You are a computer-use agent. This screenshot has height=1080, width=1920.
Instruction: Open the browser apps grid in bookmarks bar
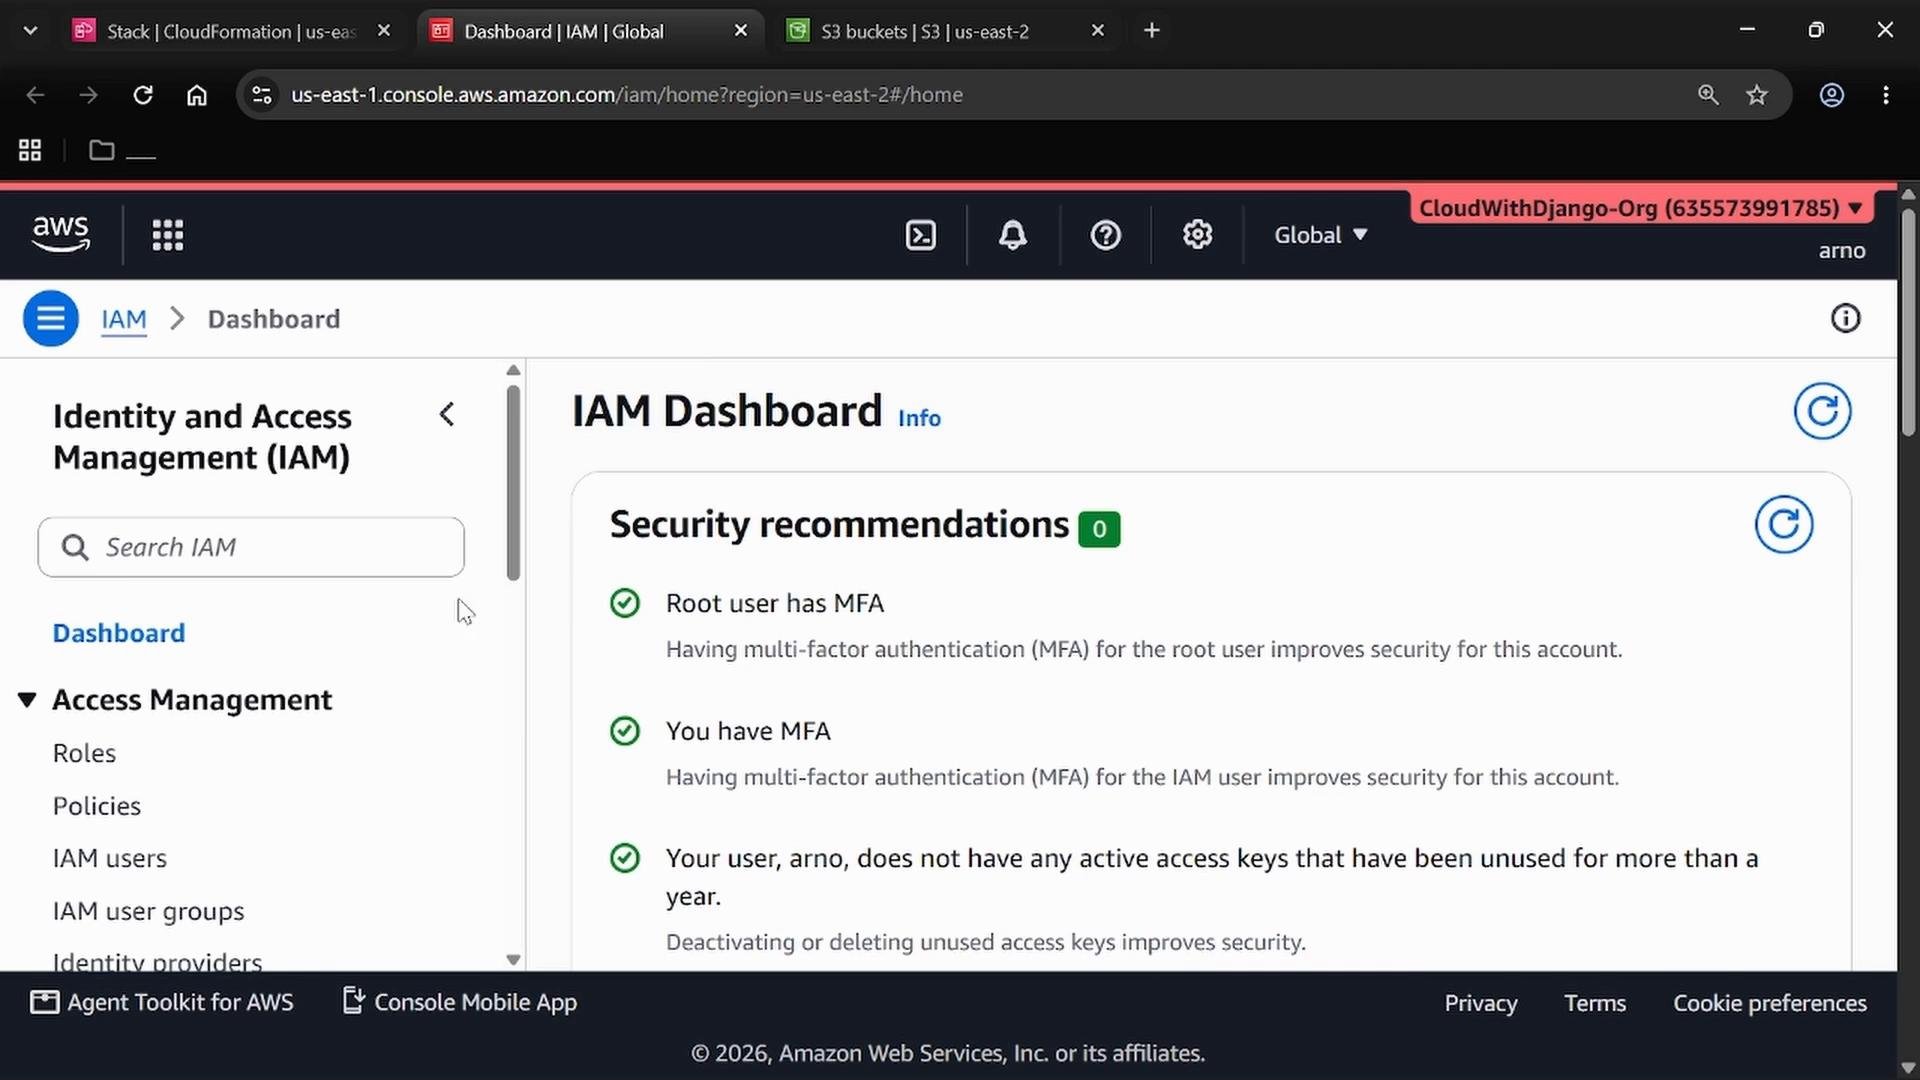30,151
